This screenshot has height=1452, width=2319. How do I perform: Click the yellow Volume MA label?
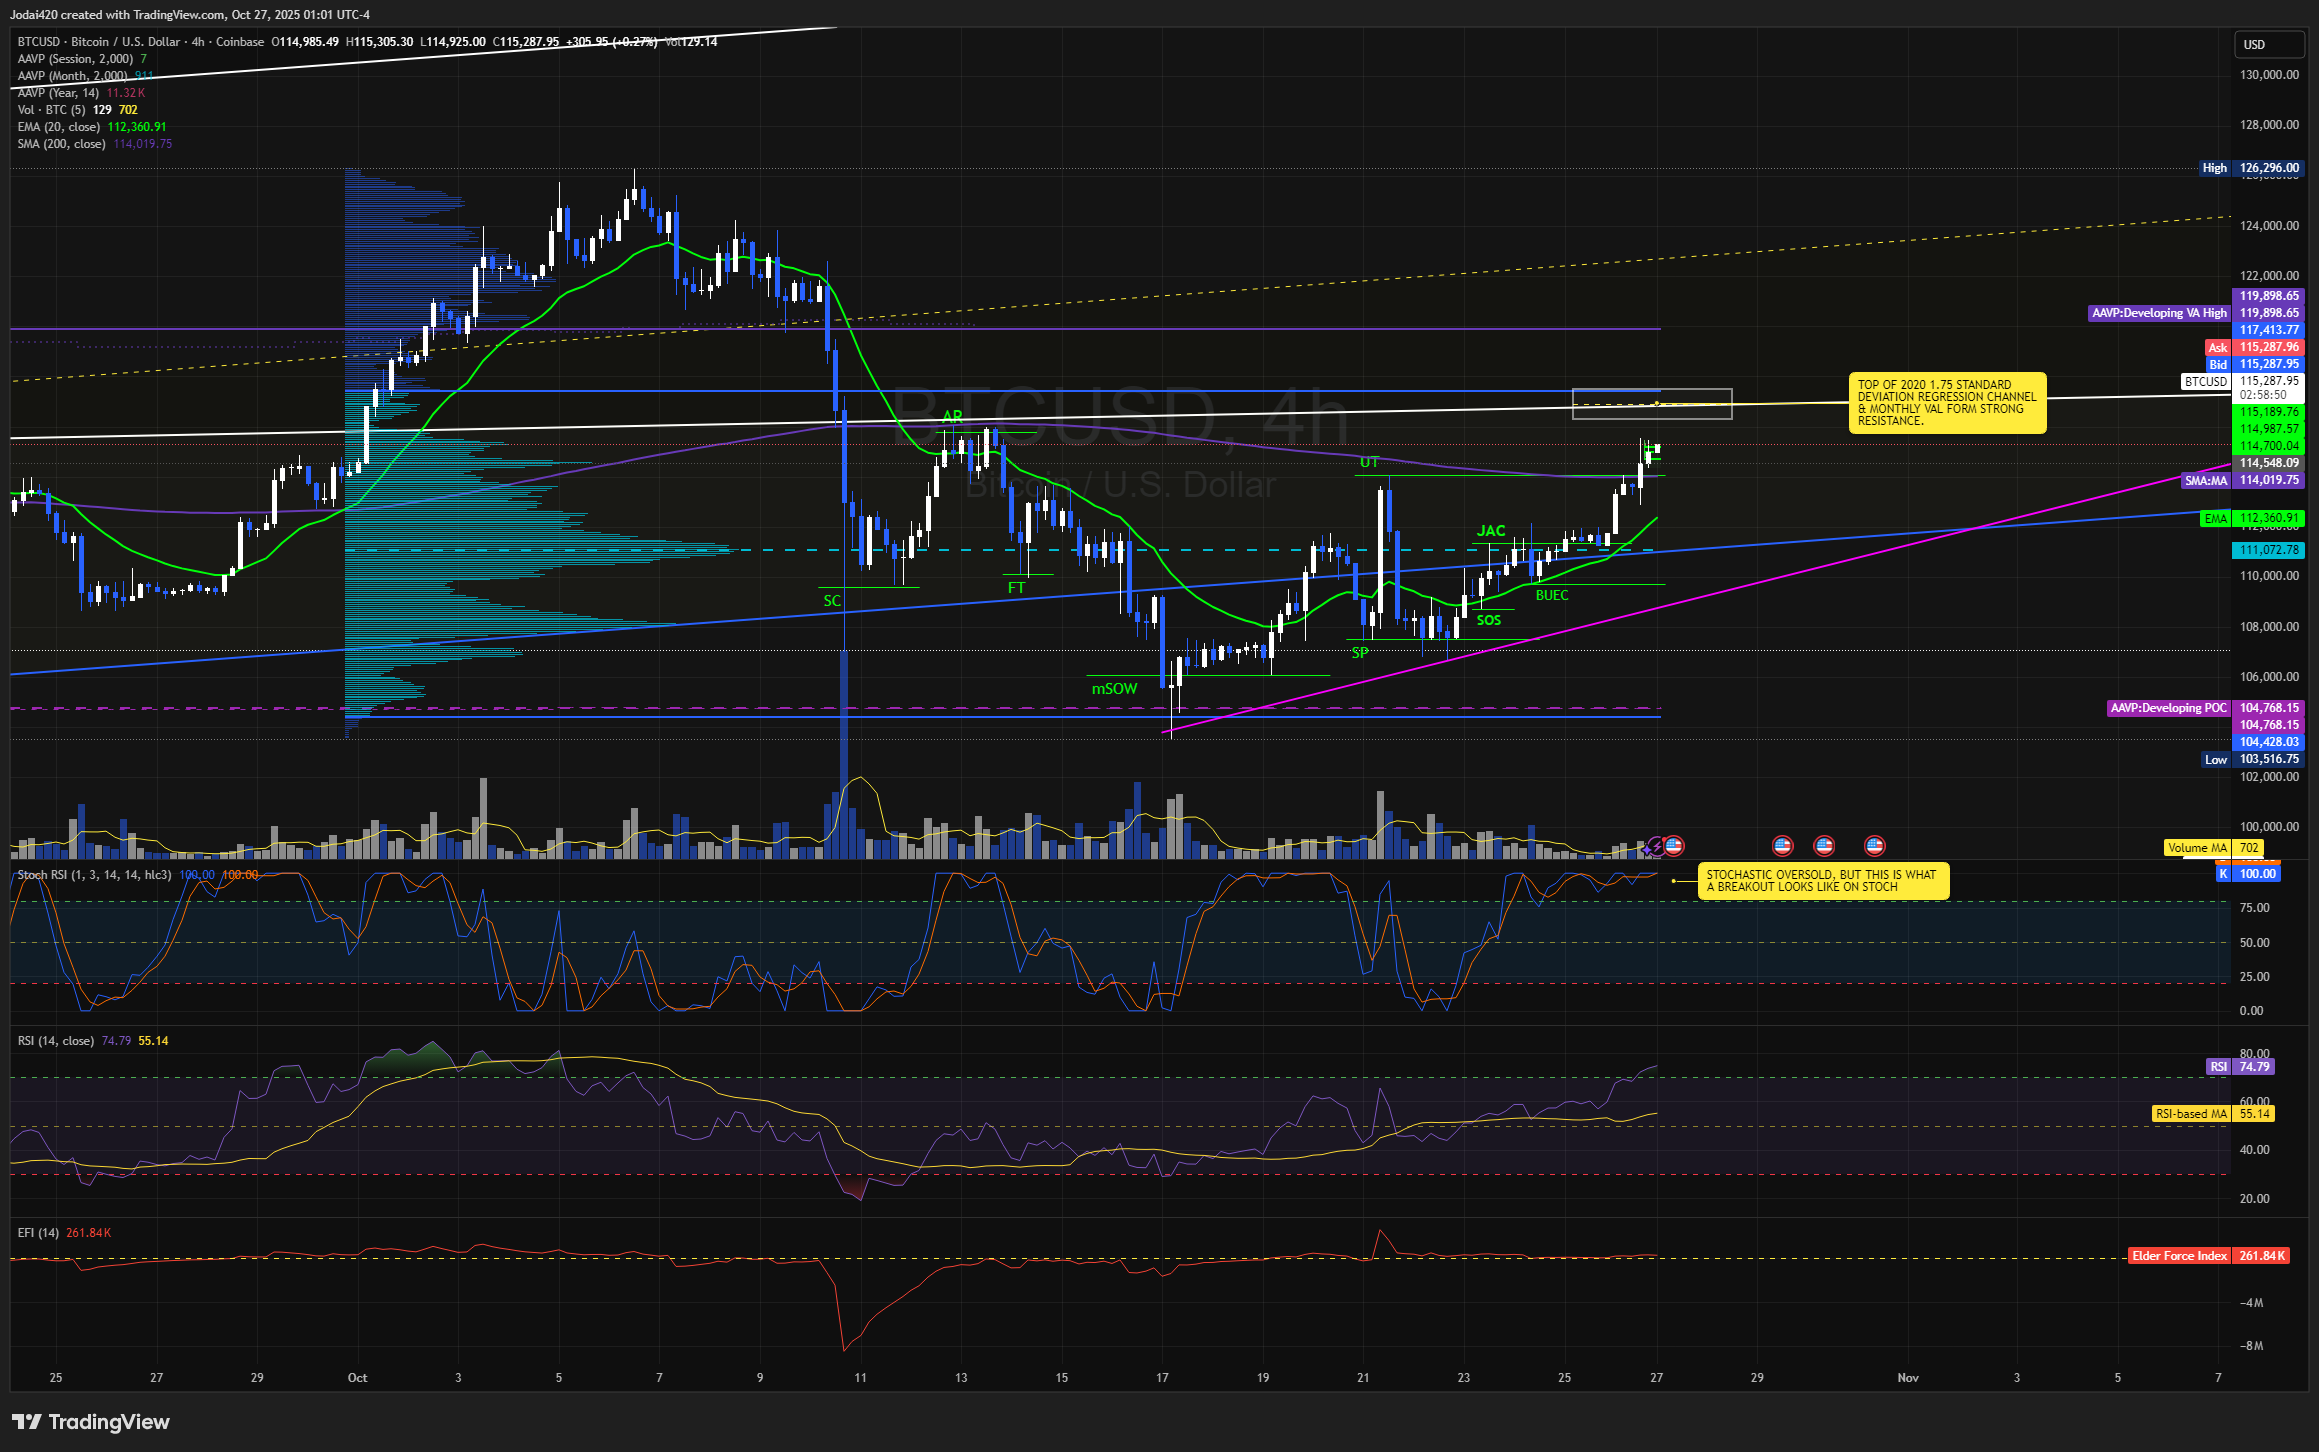point(2197,848)
